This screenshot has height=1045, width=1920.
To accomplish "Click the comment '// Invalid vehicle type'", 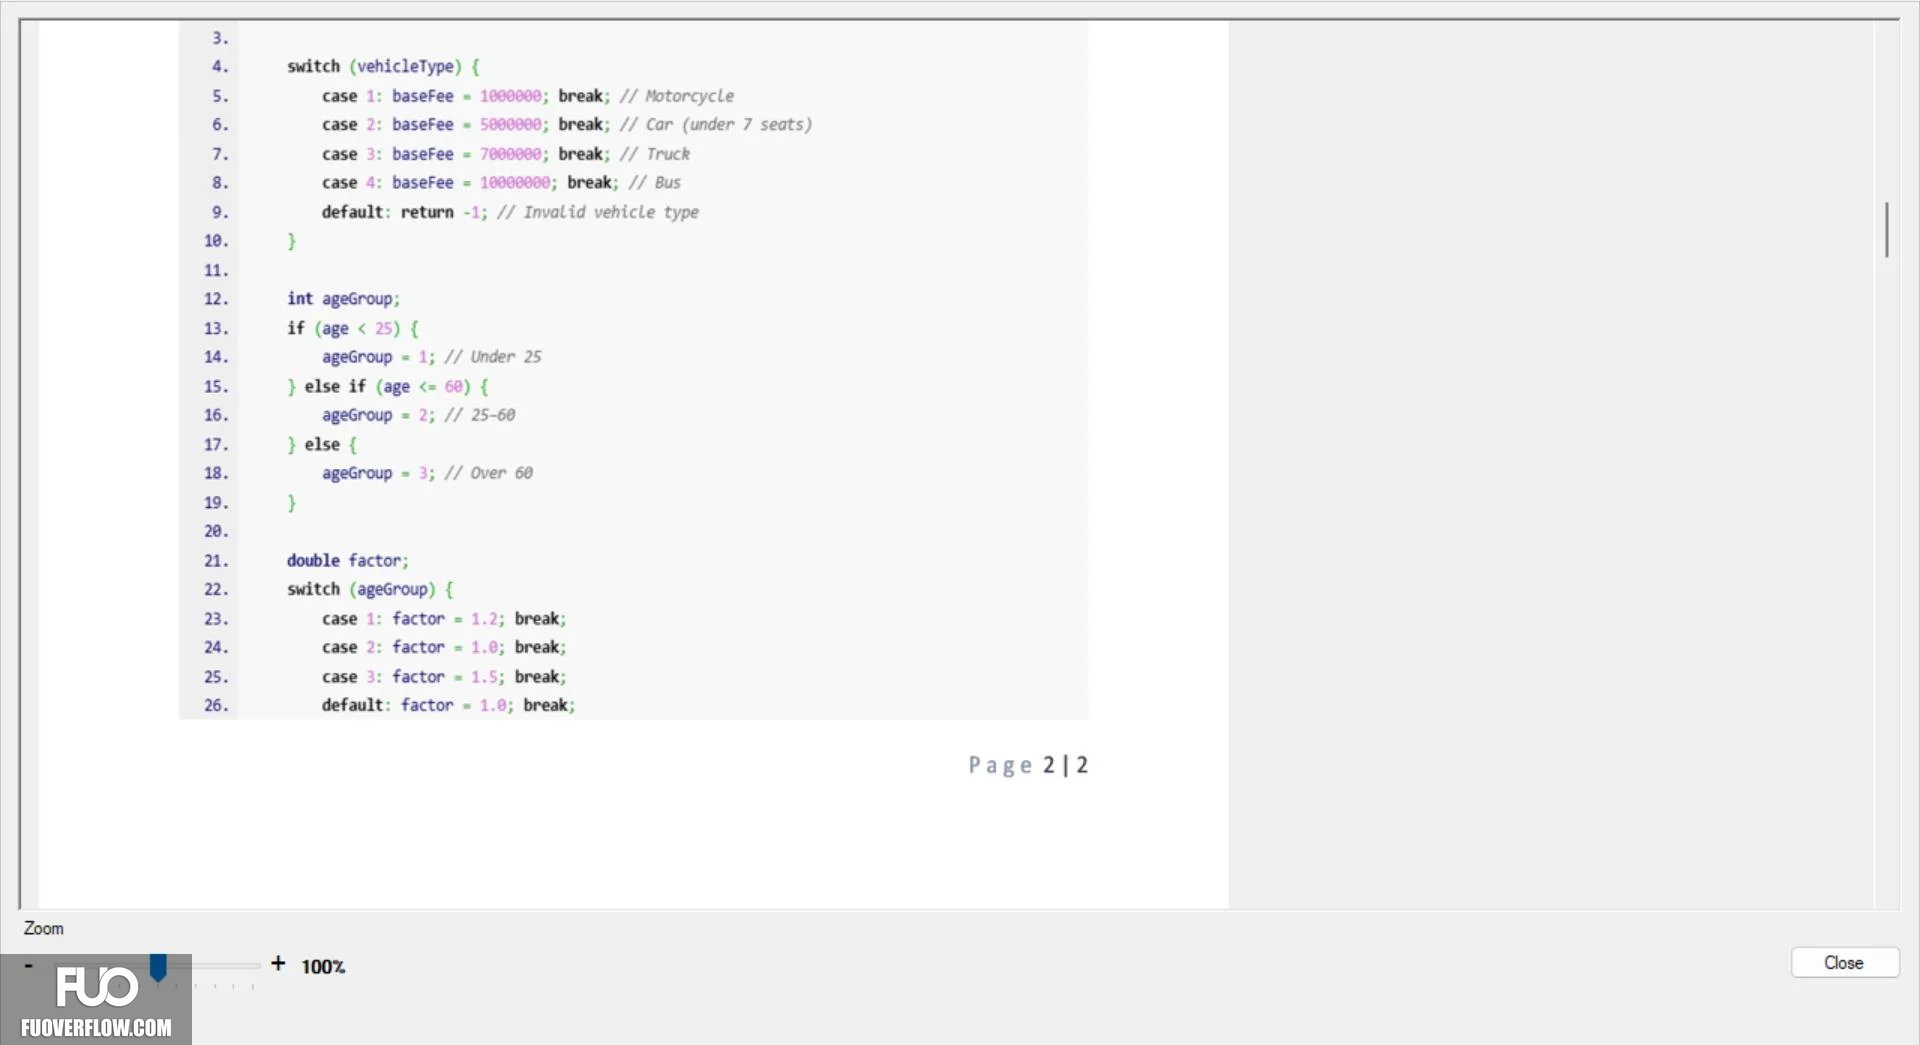I will pos(598,212).
